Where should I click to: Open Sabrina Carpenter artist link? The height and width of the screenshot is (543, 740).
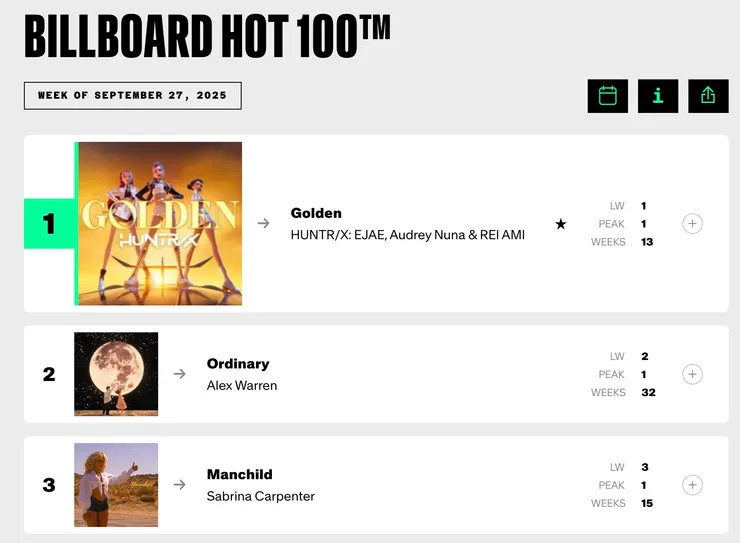click(x=259, y=496)
